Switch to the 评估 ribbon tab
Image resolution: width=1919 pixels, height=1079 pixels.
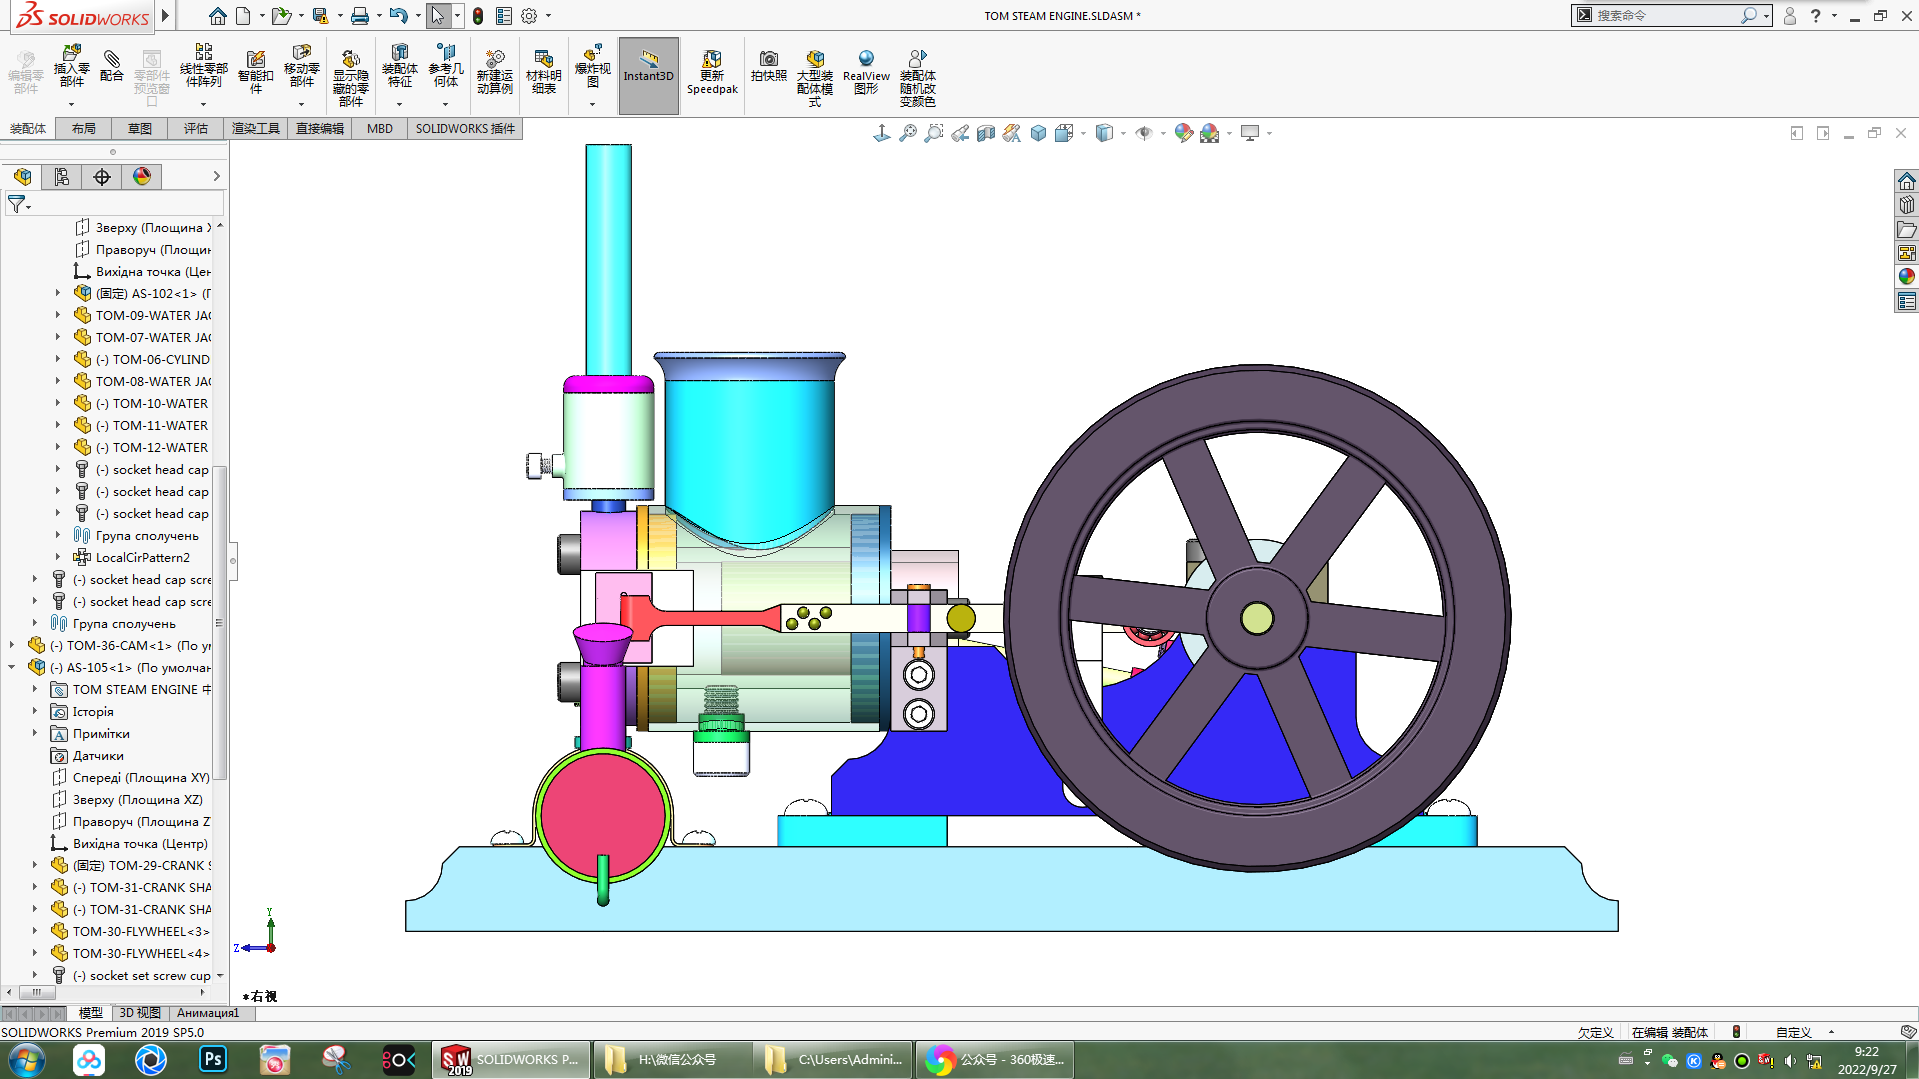(196, 129)
